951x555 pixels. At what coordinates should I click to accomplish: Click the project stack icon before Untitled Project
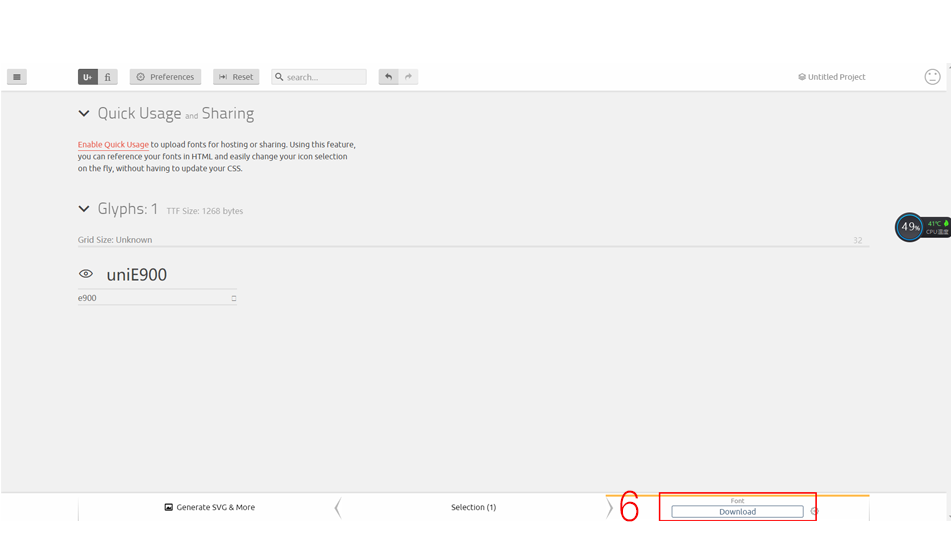coord(802,77)
